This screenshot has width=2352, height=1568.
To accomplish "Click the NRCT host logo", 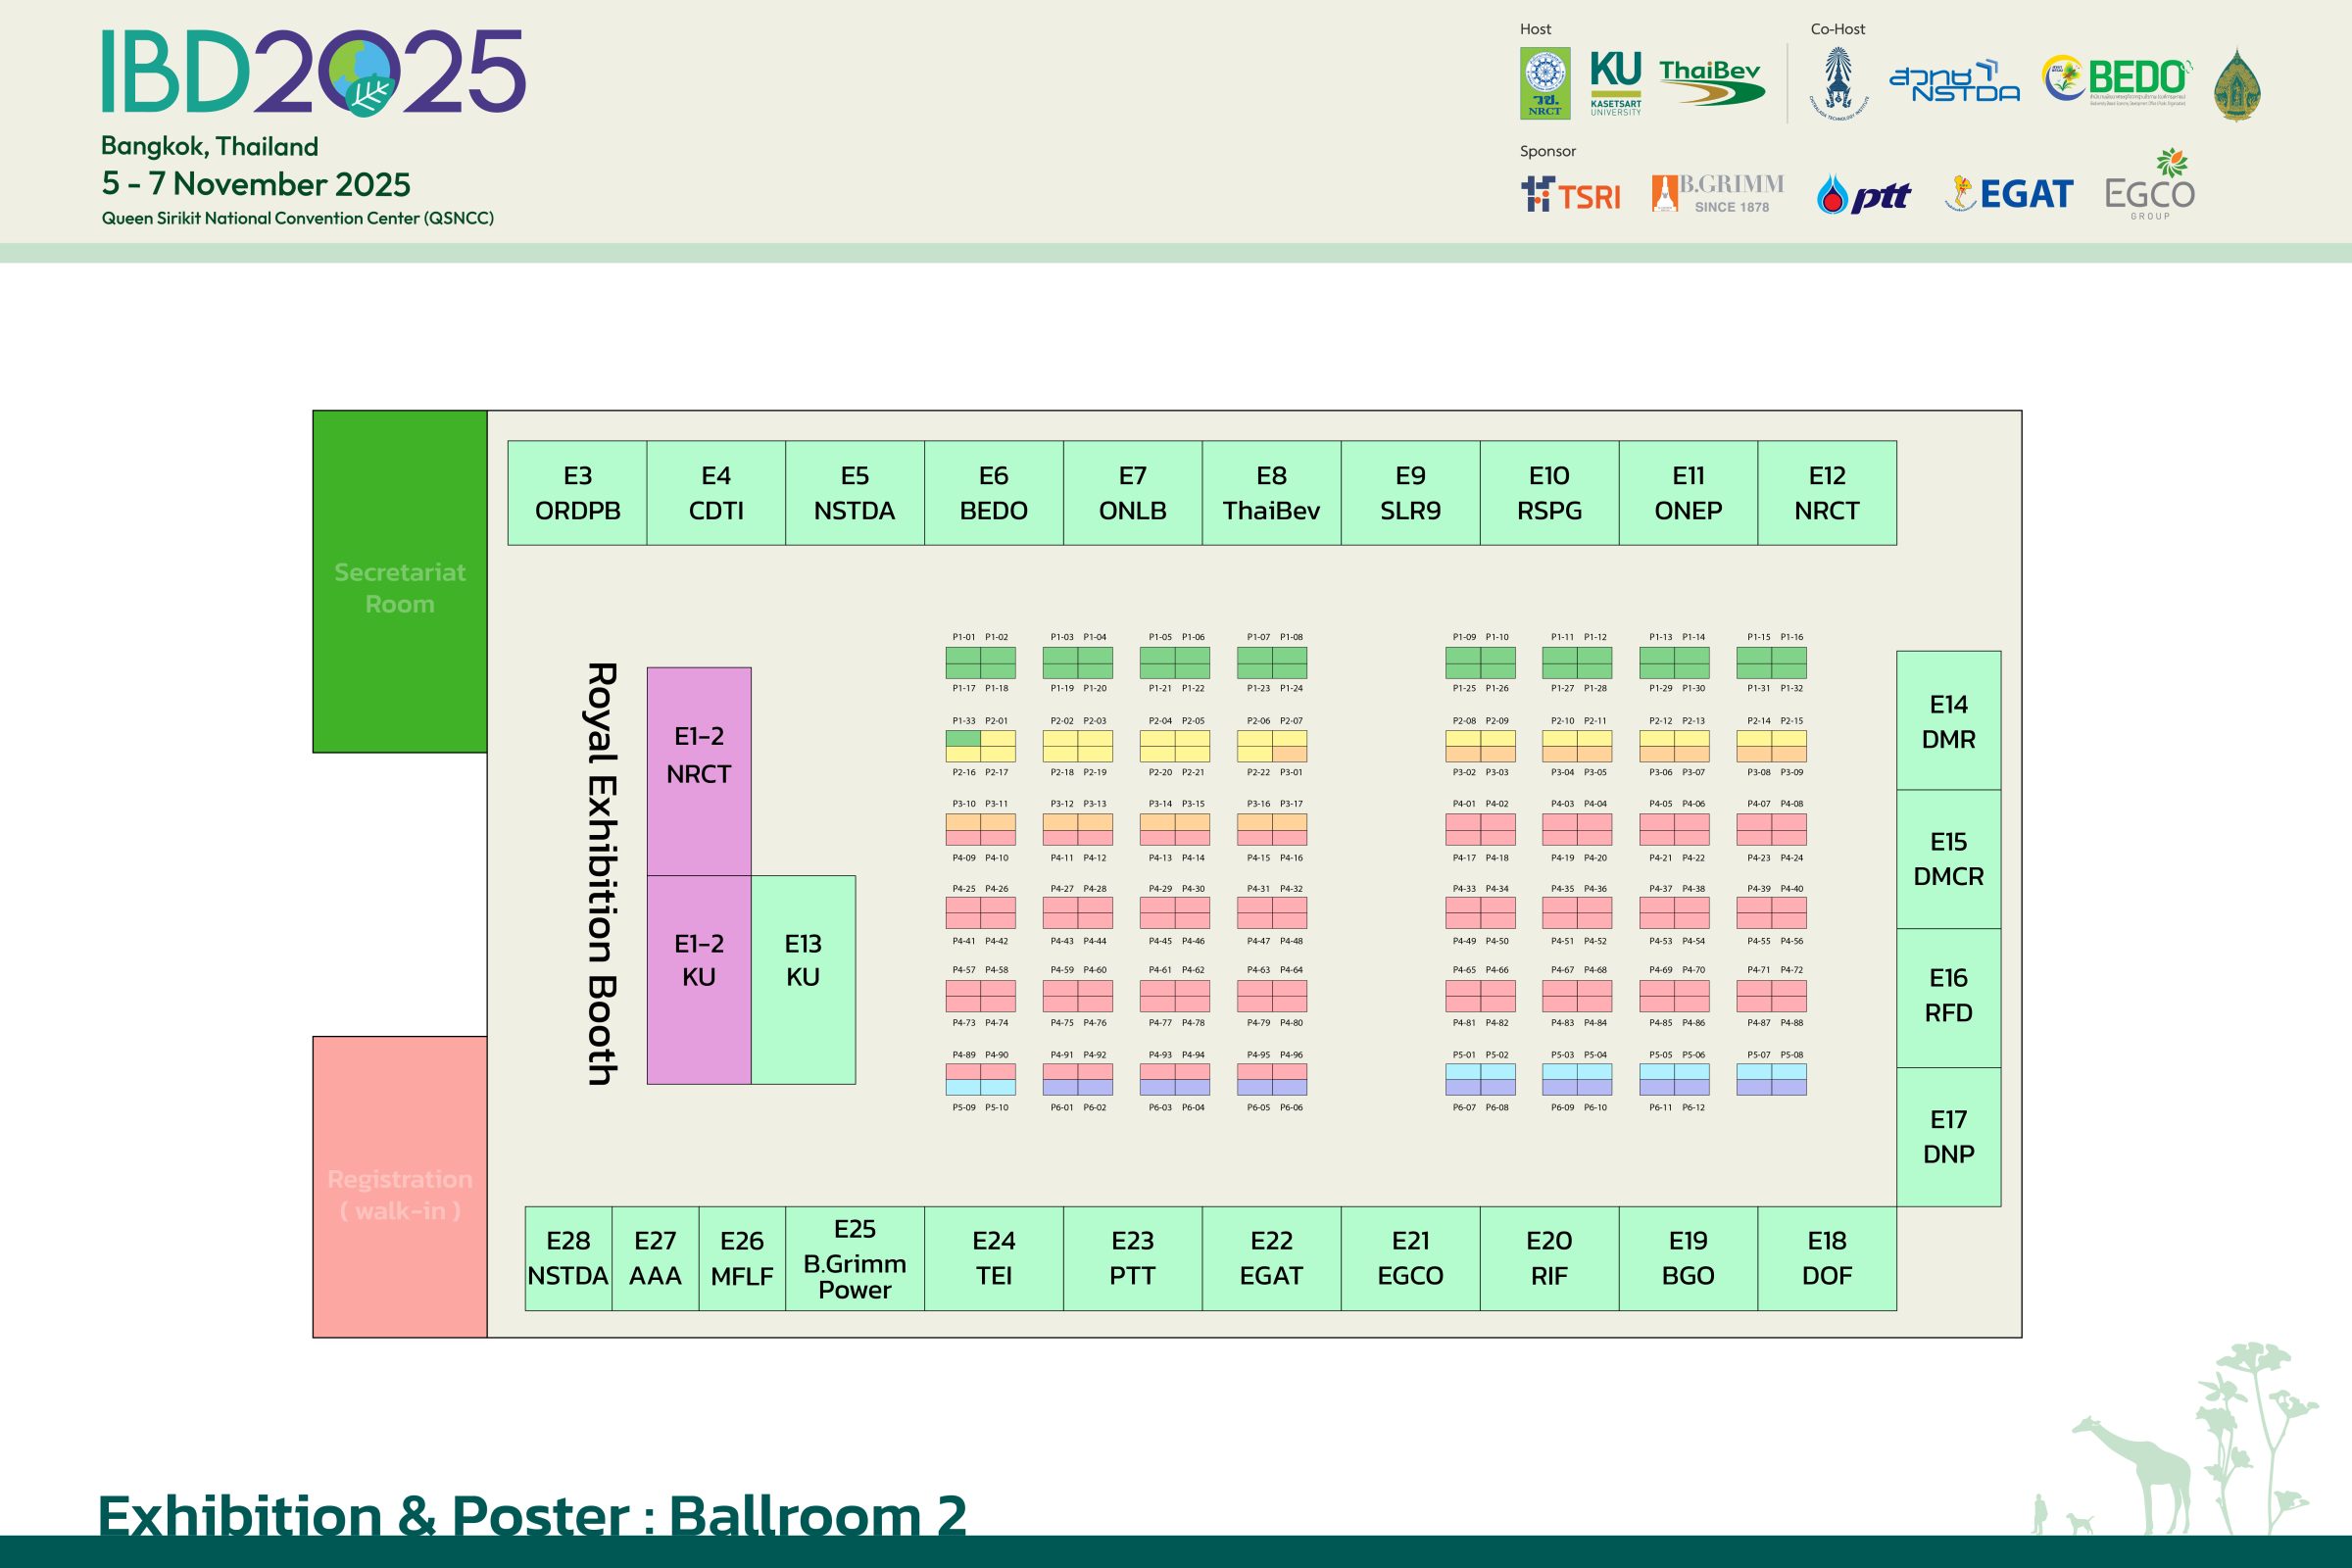I will pyautogui.click(x=1545, y=83).
